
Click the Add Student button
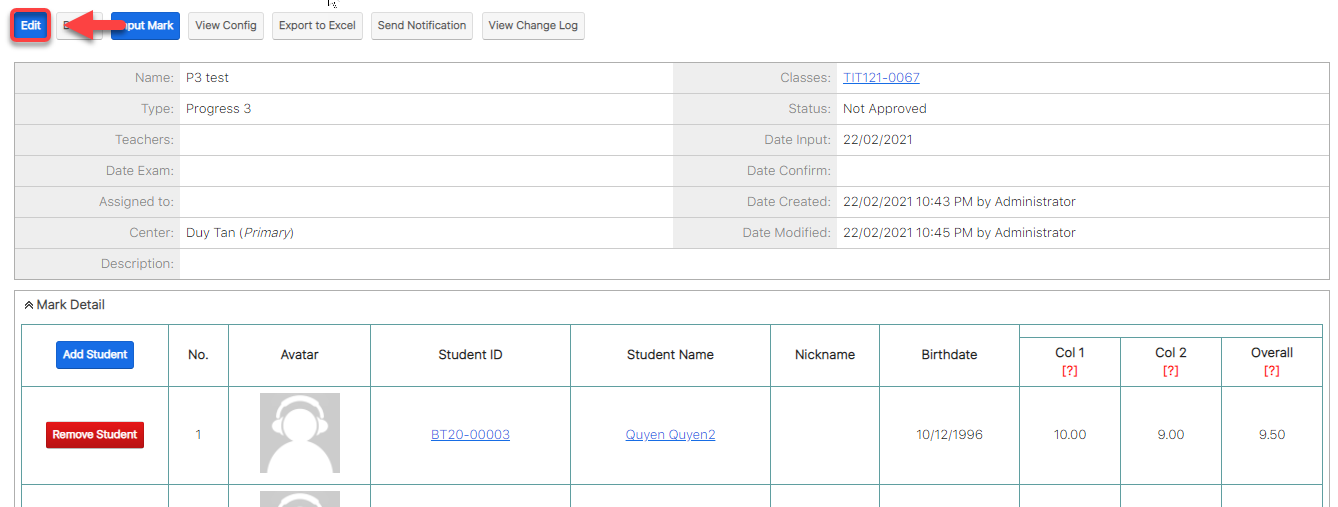click(x=95, y=355)
